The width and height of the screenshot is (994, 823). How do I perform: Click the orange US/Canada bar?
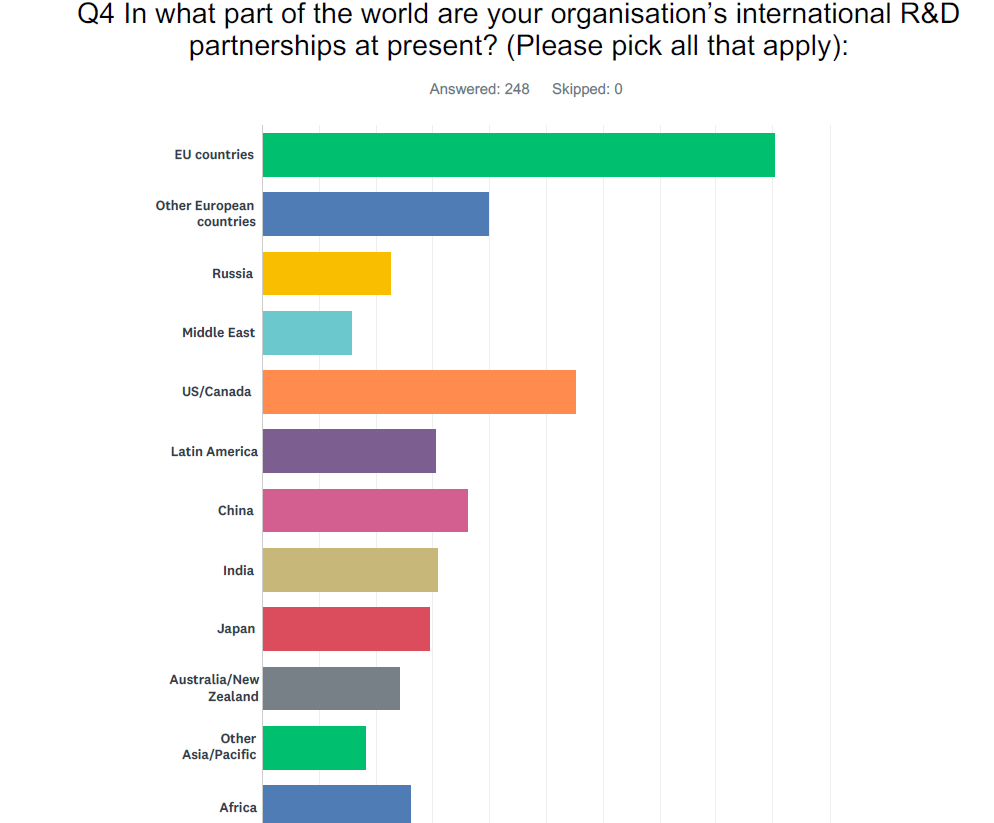coord(420,392)
